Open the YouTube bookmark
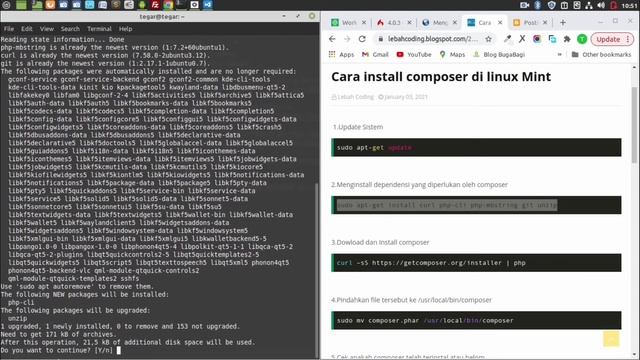Viewport: 640px width, 360px height. click(414, 54)
